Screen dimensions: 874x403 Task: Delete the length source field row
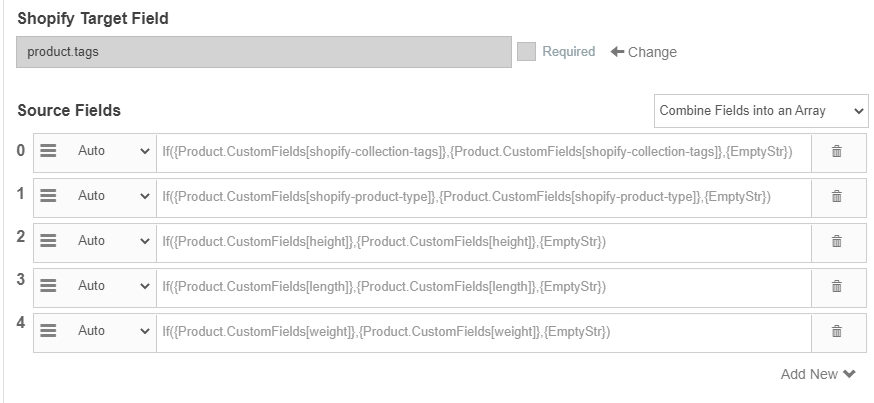click(x=837, y=286)
